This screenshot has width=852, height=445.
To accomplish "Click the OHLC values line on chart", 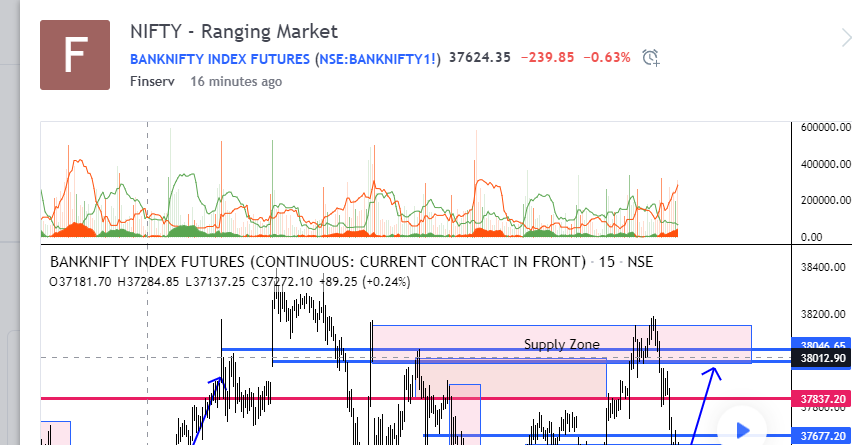I will coord(229,282).
